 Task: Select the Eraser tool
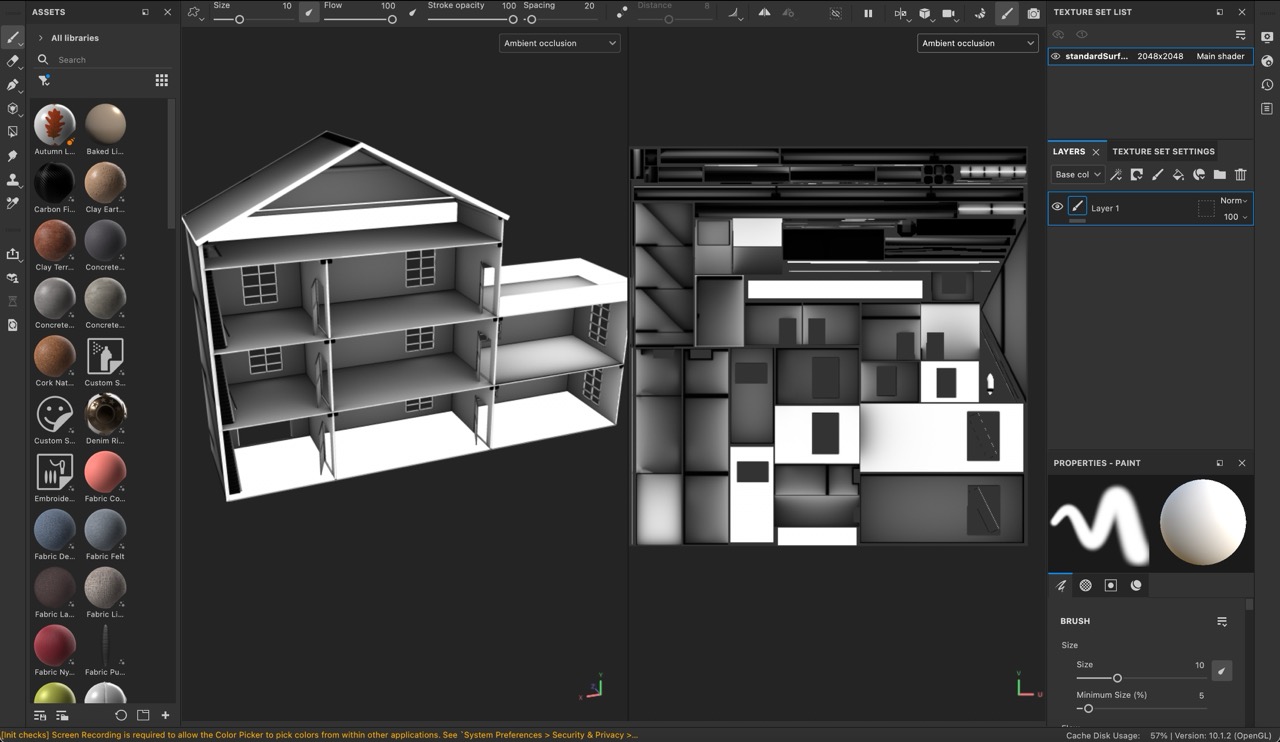click(13, 61)
